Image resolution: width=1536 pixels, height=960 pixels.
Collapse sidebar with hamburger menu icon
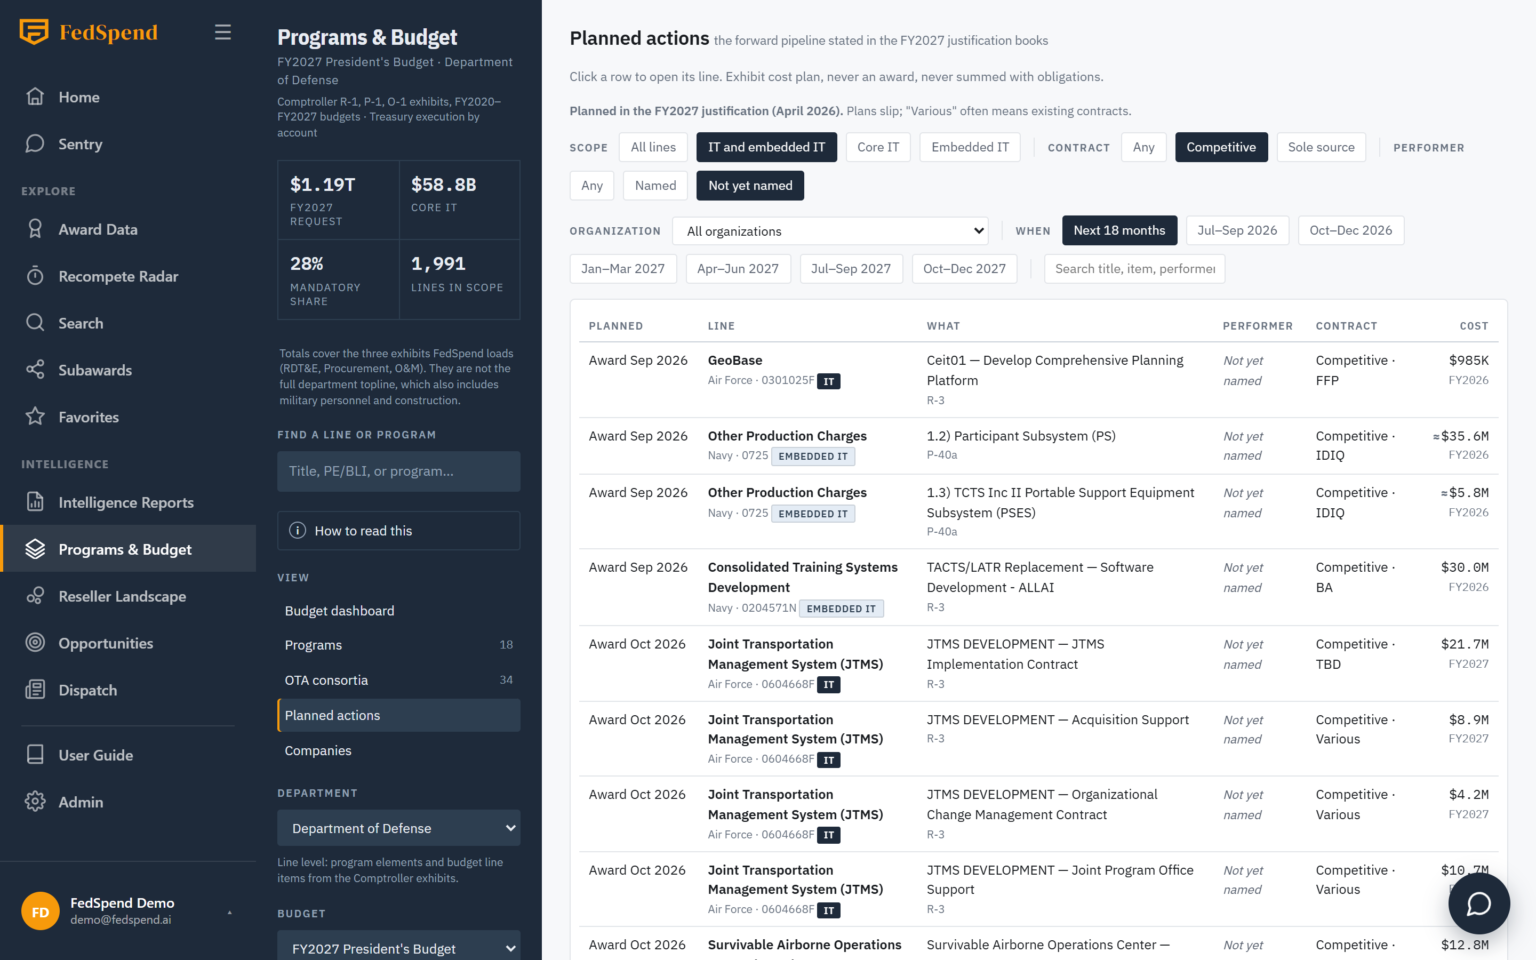click(223, 32)
